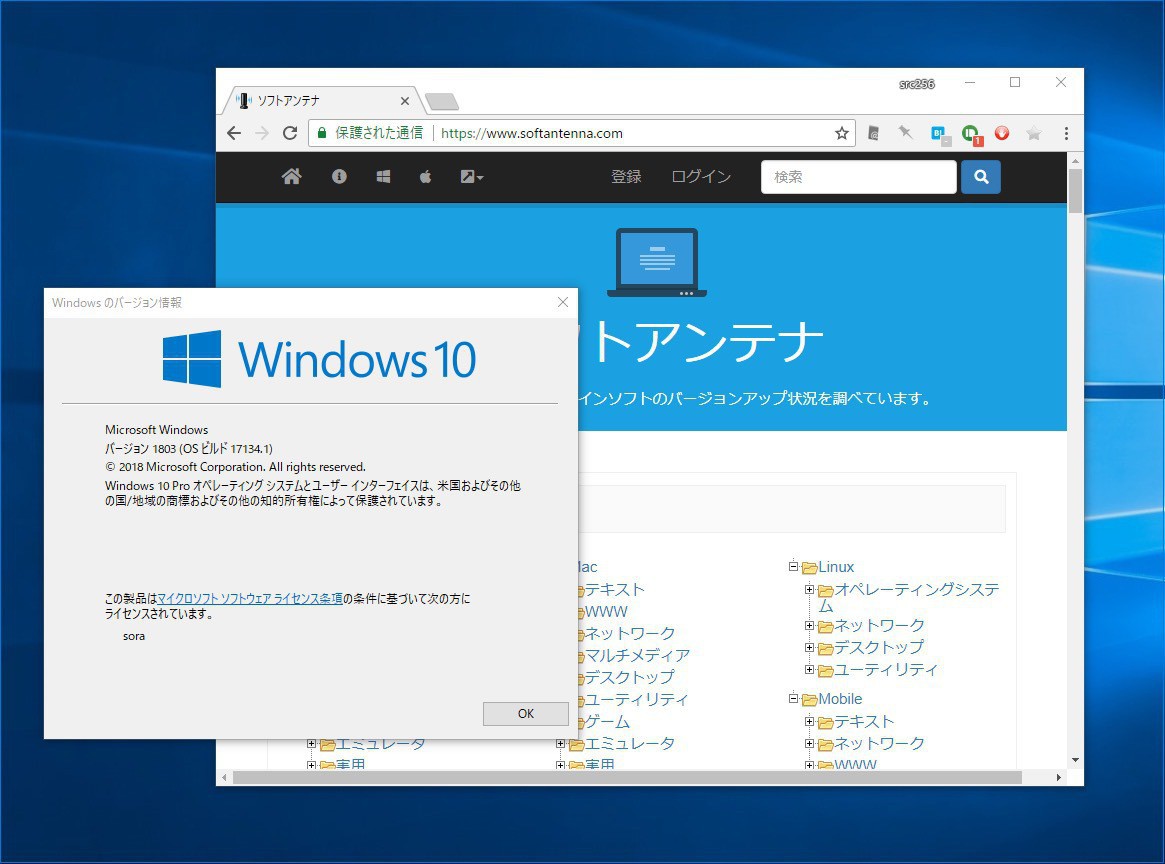Click the red down-arrow extension icon

[x=1002, y=133]
